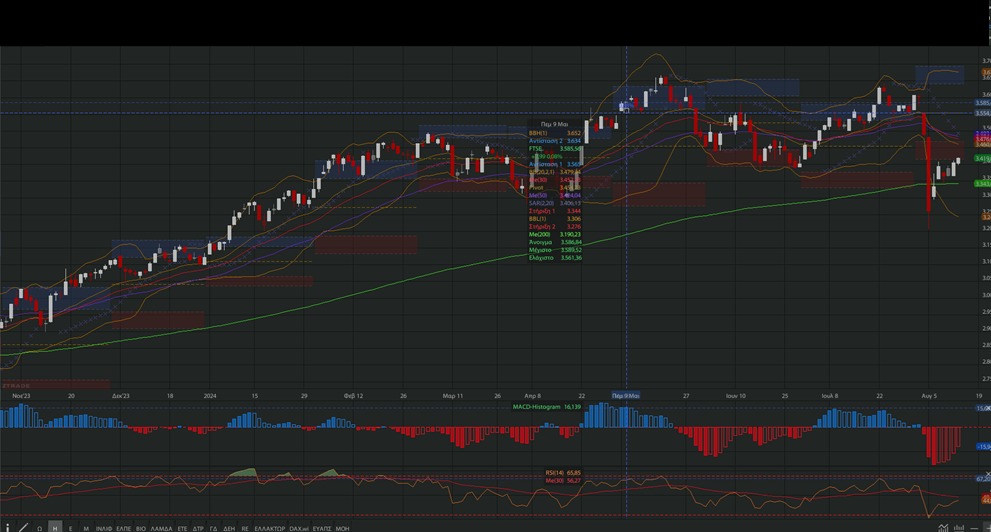Screen dimensions: 991x532
Task: Switch to the M timeframe button
Action: click(86, 528)
